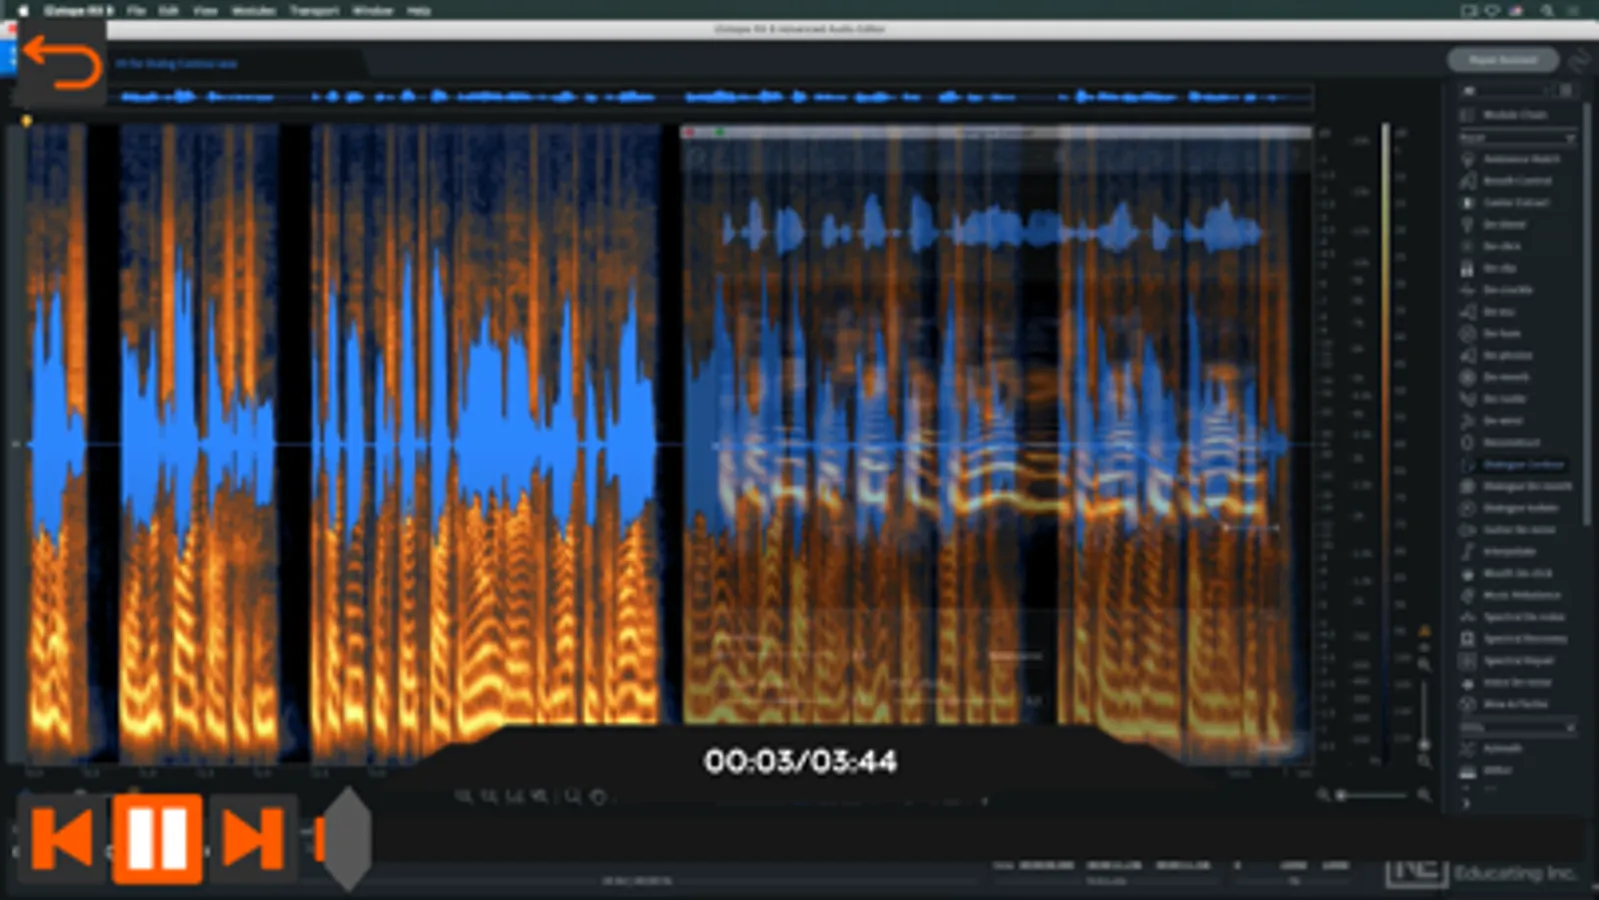This screenshot has width=1599, height=900.
Task: Open the Breath Control module
Action: point(1508,181)
